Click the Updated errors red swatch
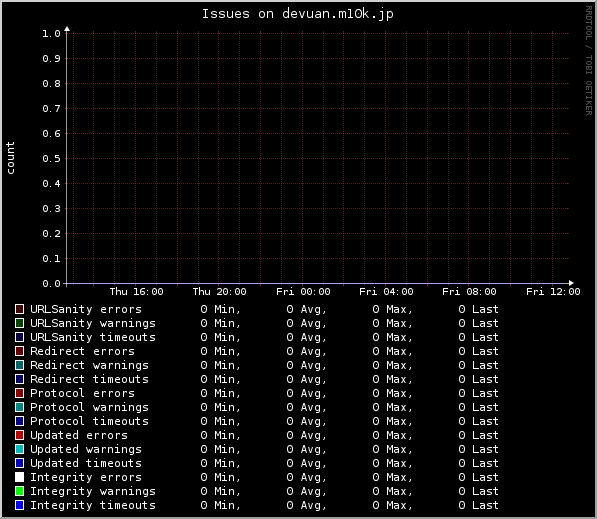Image resolution: width=597 pixels, height=519 pixels. [x=19, y=435]
